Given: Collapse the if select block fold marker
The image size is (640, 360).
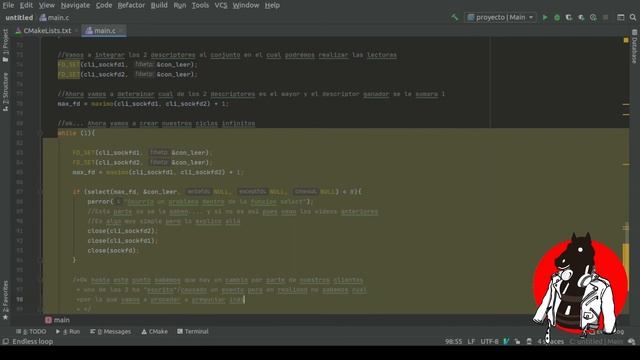Looking at the screenshot, I should 41,192.
